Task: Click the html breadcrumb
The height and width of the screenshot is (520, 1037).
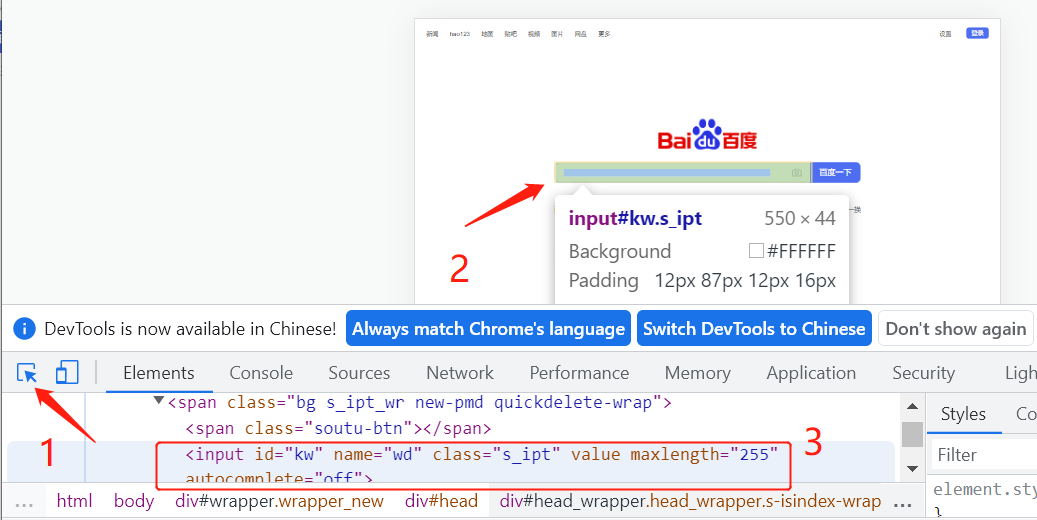Action: tap(74, 501)
